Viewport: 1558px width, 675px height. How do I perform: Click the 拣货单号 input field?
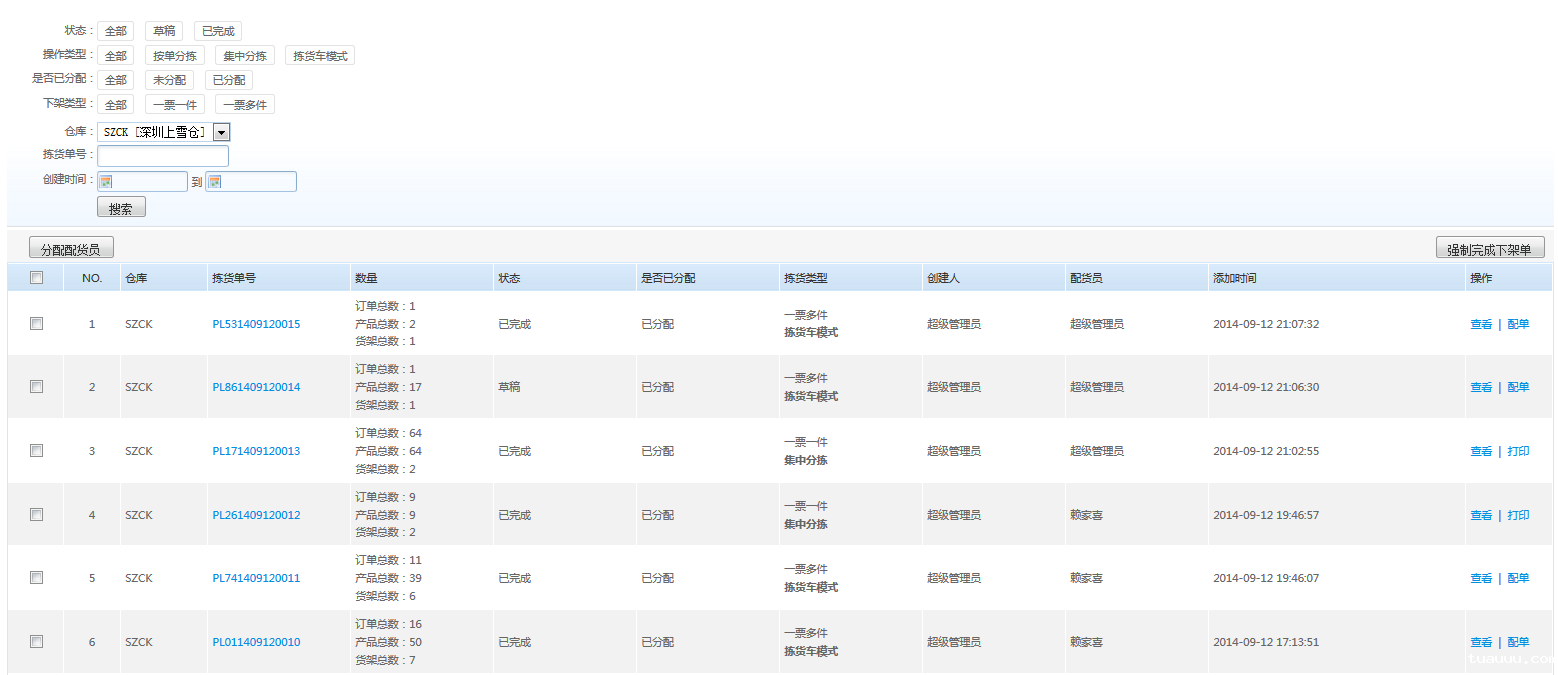click(162, 156)
